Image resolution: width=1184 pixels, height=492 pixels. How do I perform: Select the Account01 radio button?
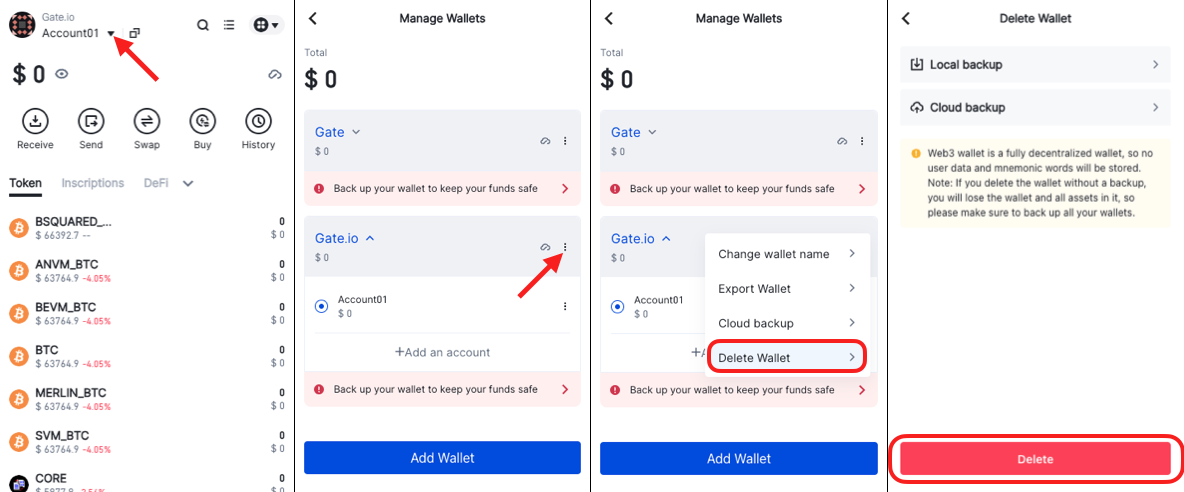pos(322,306)
